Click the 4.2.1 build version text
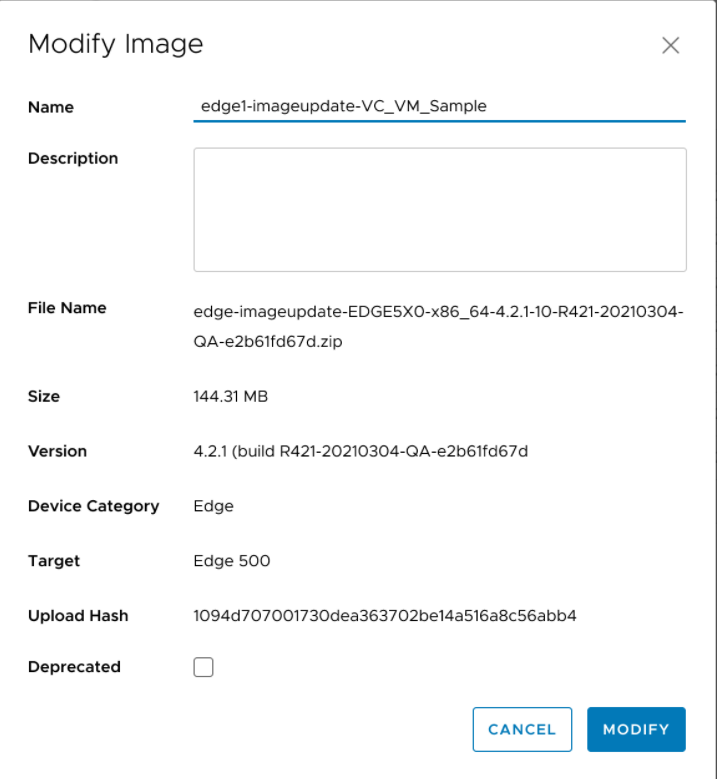Screen dimensions: 717x779 [360, 451]
